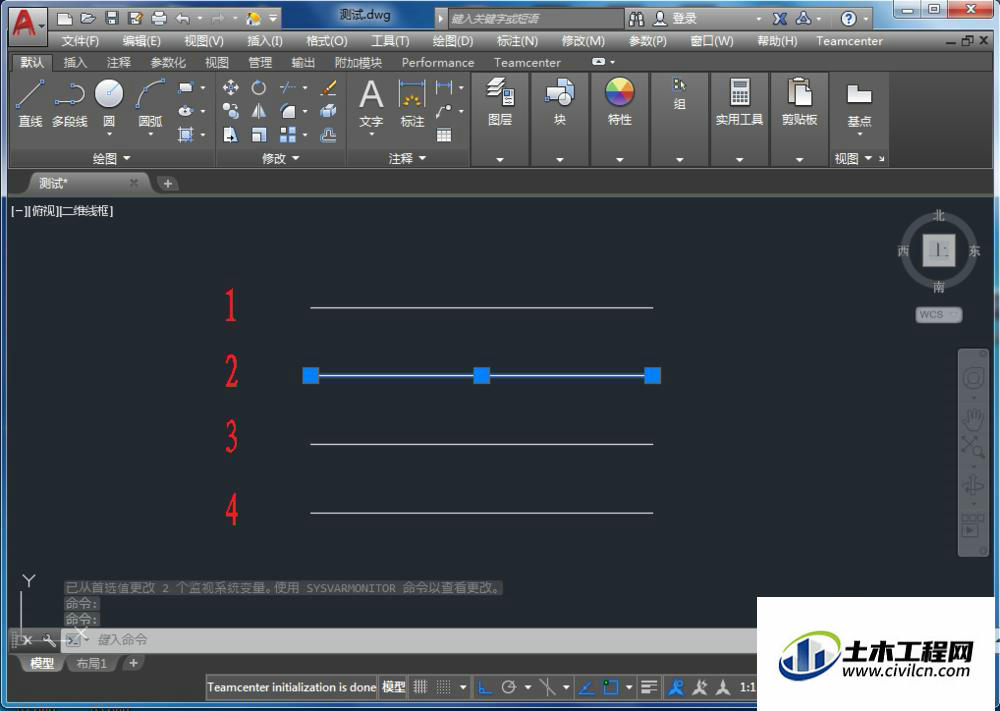Click the Array tool icon

pos(288,135)
